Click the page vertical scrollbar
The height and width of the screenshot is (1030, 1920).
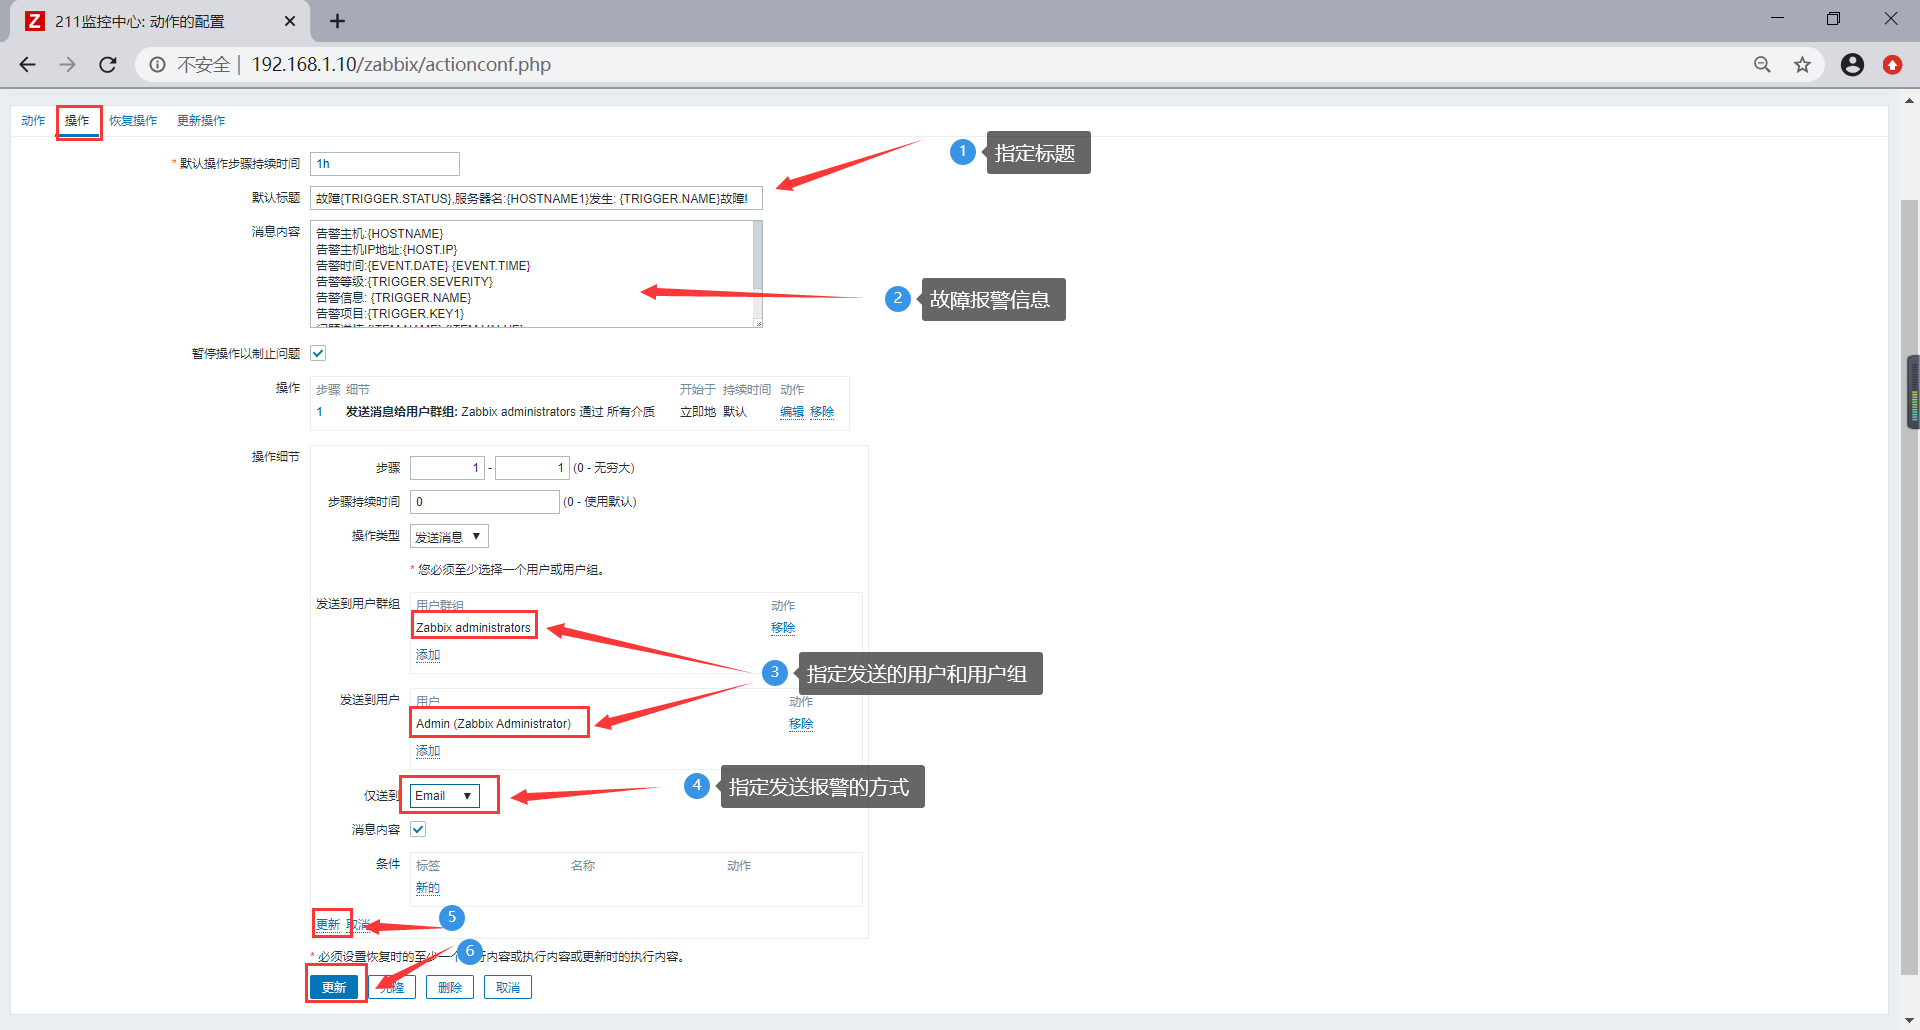(1909, 585)
